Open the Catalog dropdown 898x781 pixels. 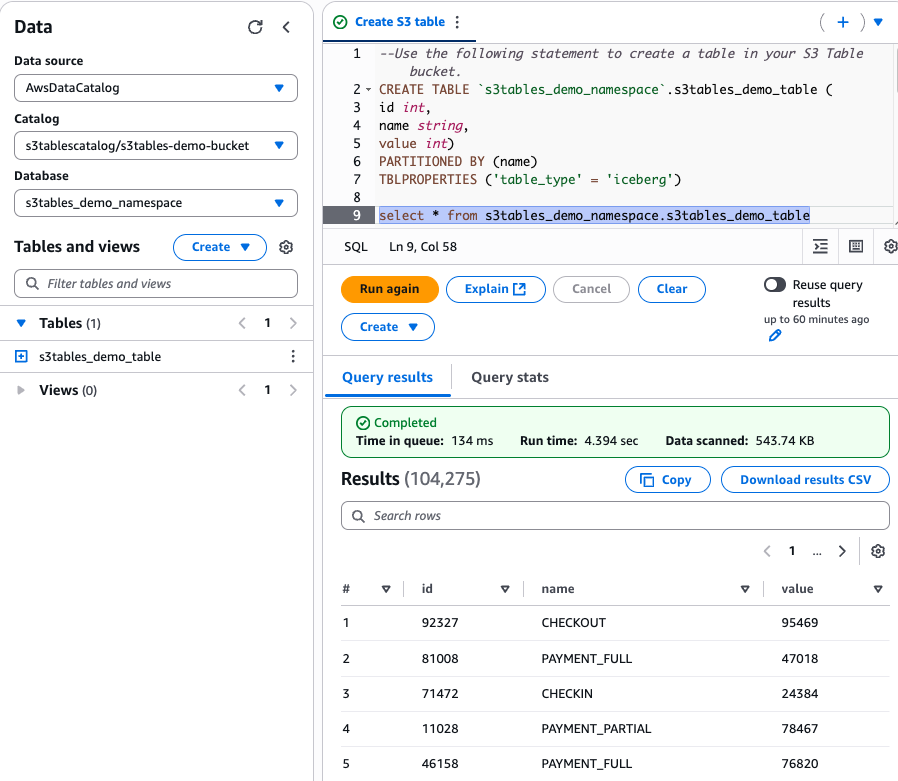[x=156, y=145]
